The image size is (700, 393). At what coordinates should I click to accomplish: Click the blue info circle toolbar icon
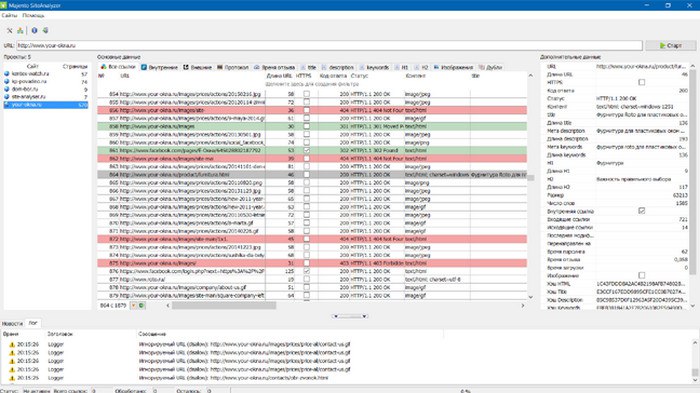click(34, 30)
